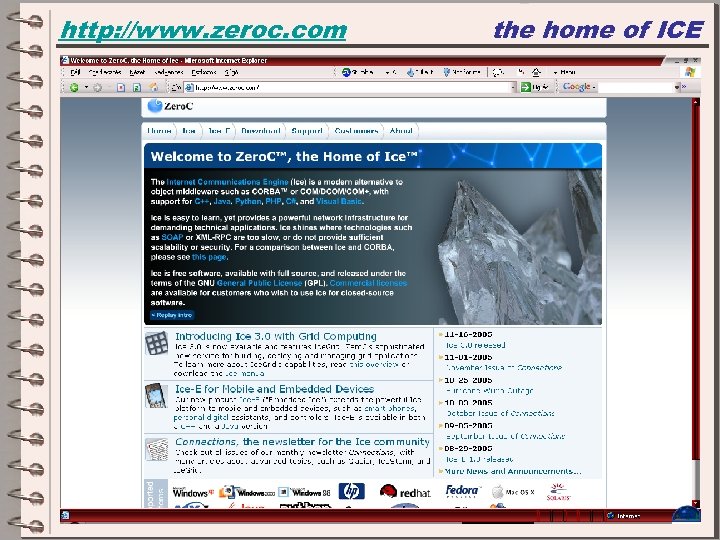Open the Ice-E tab on the ZeroC site

[219, 131]
